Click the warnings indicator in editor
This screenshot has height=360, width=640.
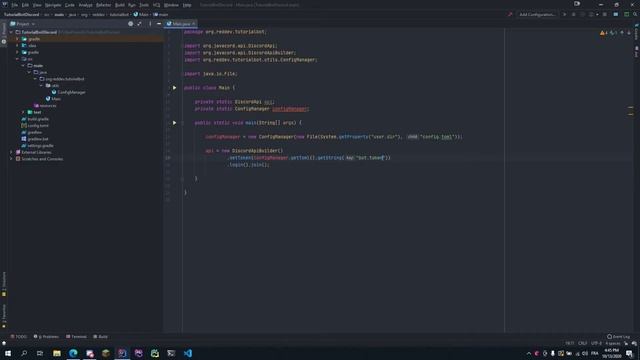(604, 33)
